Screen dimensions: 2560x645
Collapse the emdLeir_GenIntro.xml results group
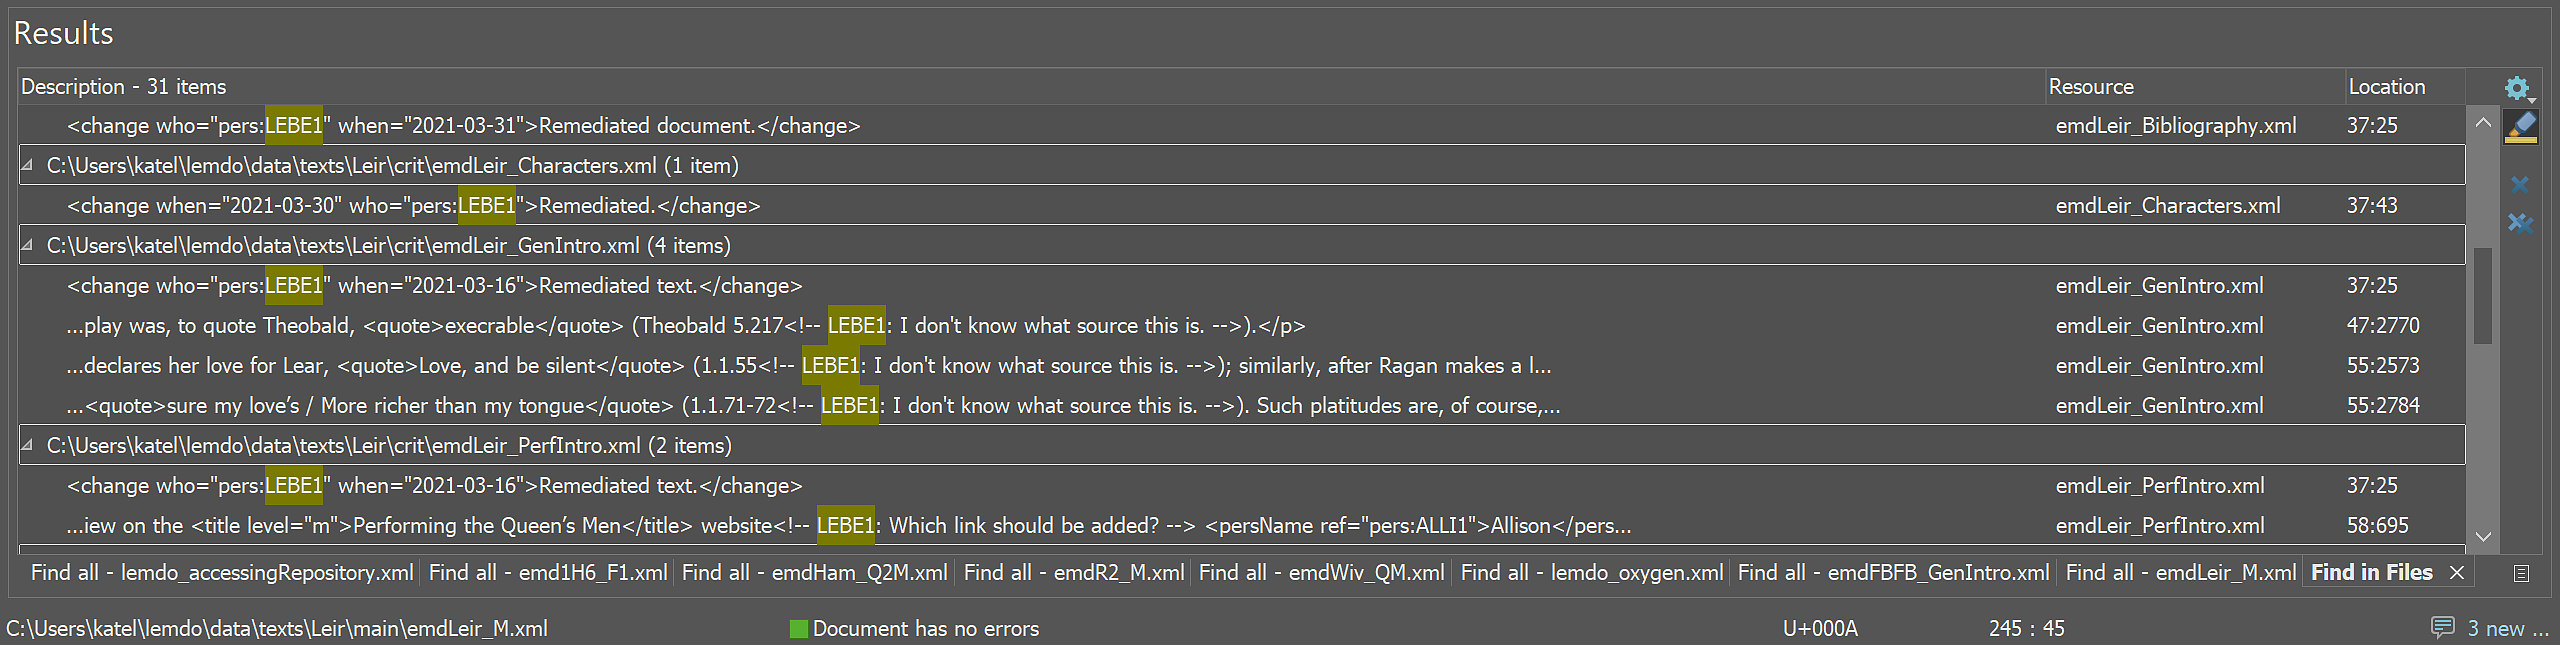click(x=27, y=245)
